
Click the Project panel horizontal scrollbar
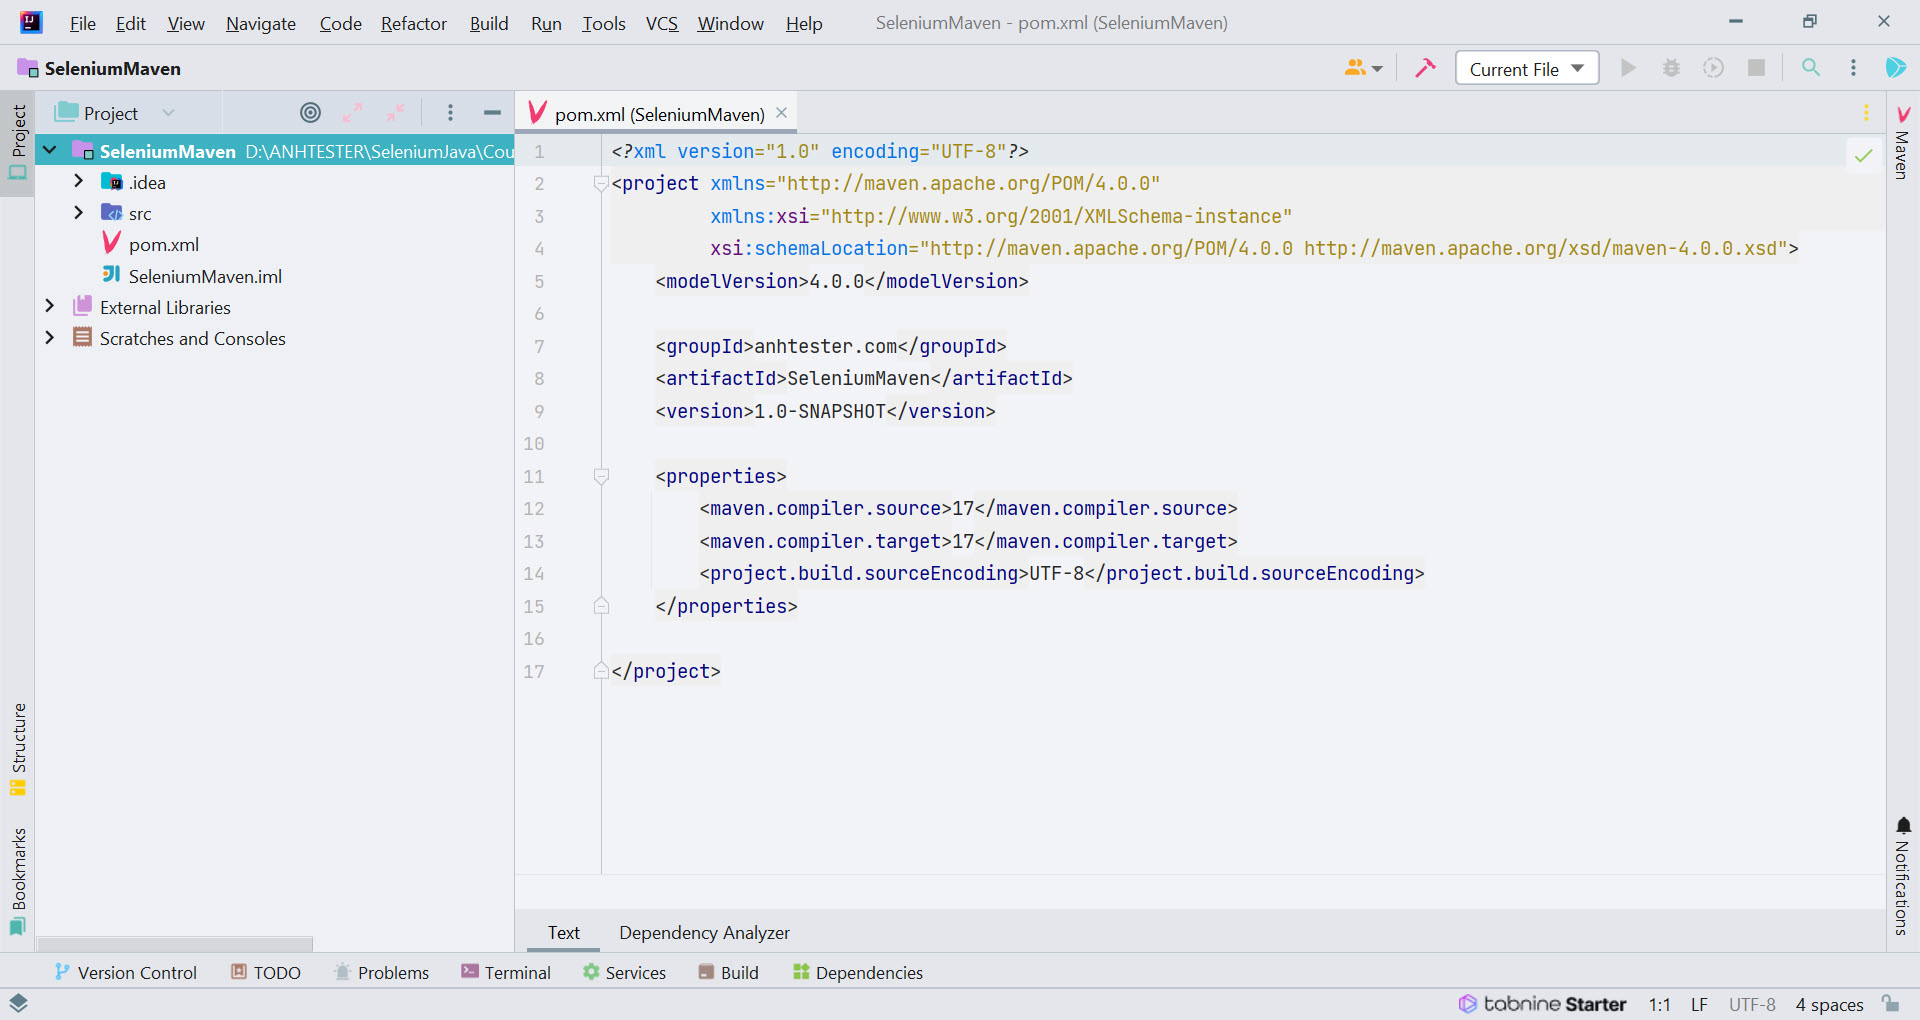[175, 944]
